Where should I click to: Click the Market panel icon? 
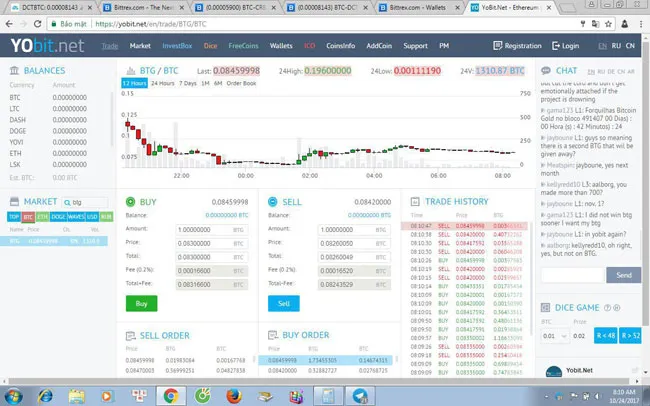tap(15, 202)
